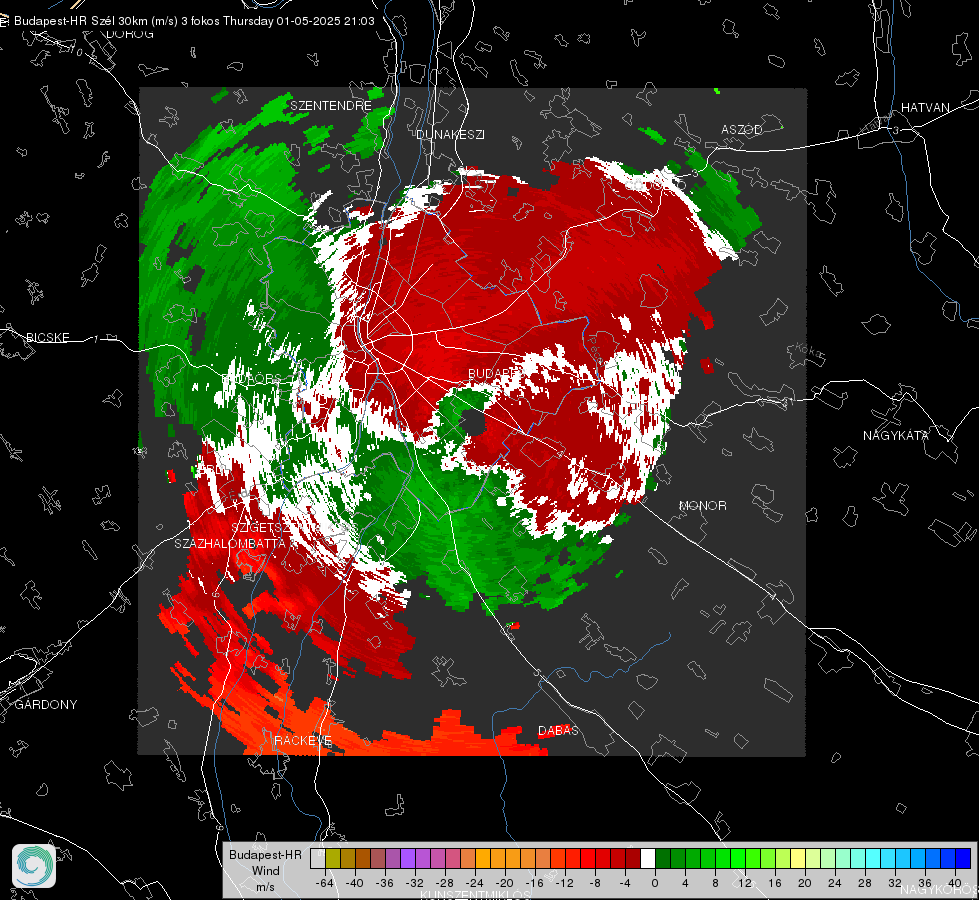Click legend value -36
The height and width of the screenshot is (900, 979).
coord(385,883)
